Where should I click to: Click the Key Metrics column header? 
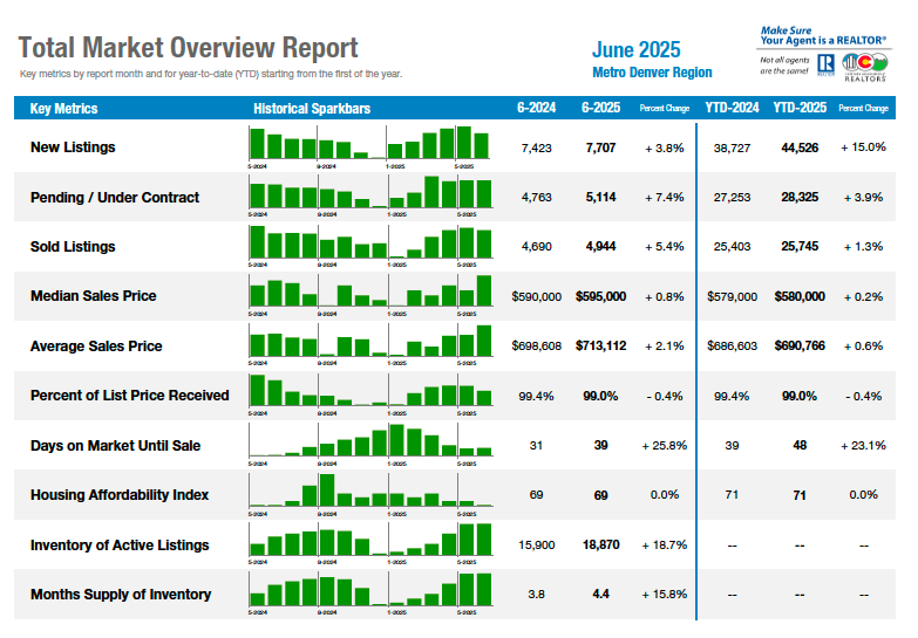(64, 108)
